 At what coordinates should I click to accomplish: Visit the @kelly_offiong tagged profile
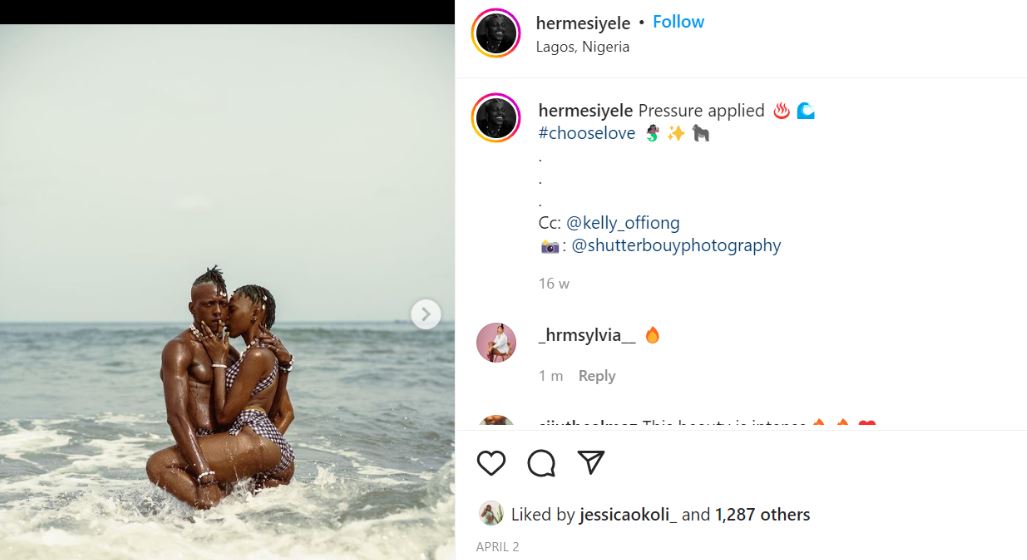coord(622,223)
